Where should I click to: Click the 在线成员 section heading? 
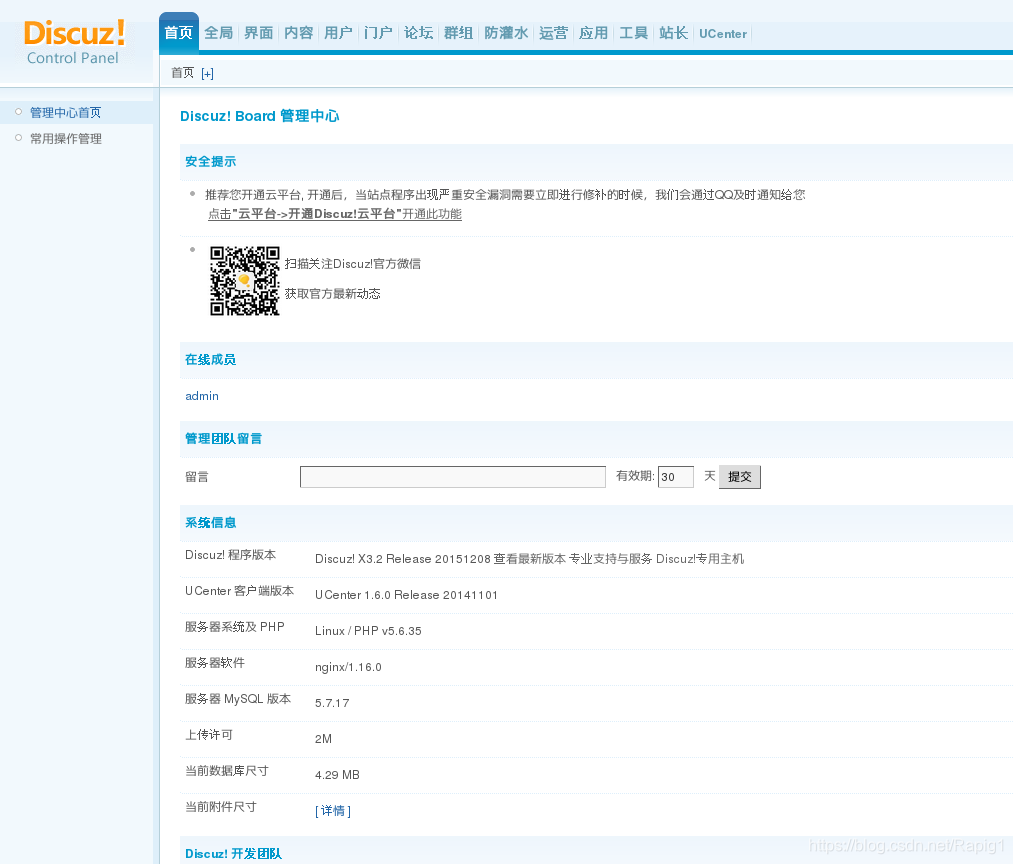click(x=211, y=360)
